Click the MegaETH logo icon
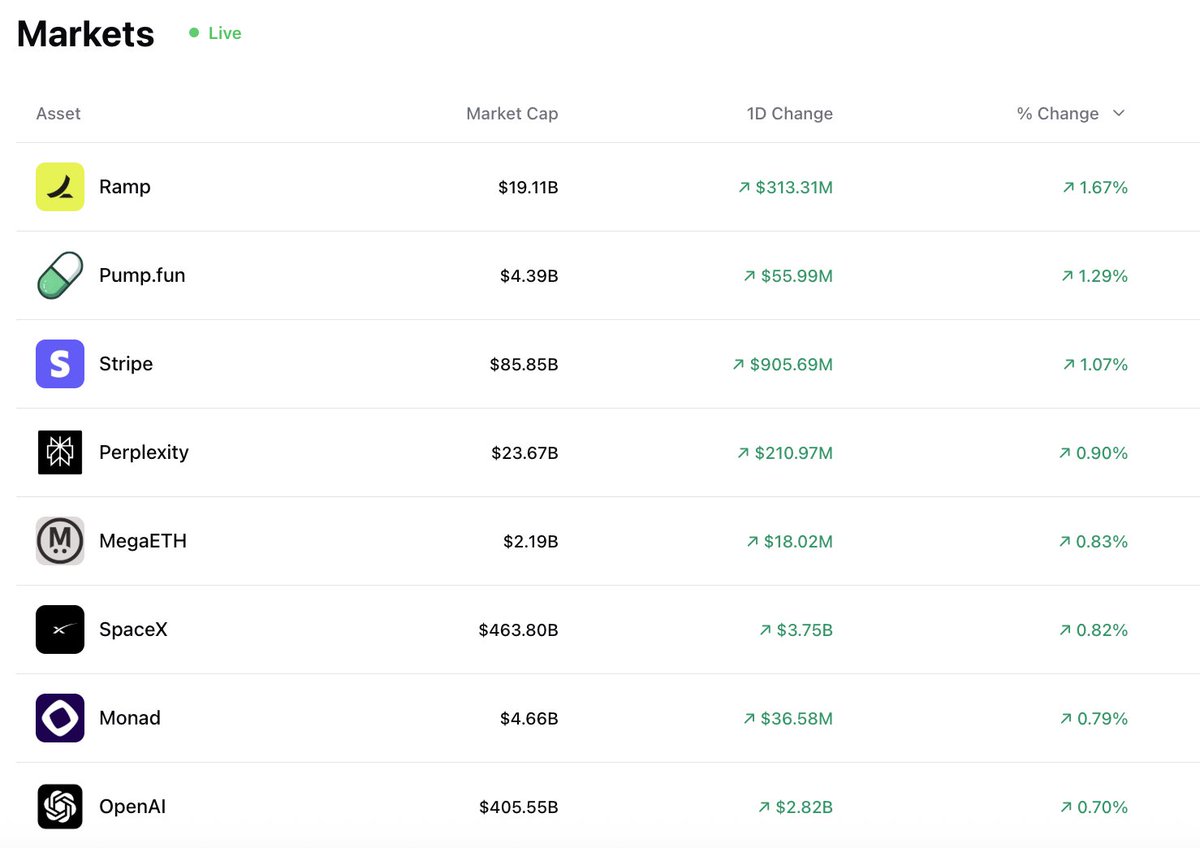This screenshot has width=1200, height=848. (x=60, y=541)
